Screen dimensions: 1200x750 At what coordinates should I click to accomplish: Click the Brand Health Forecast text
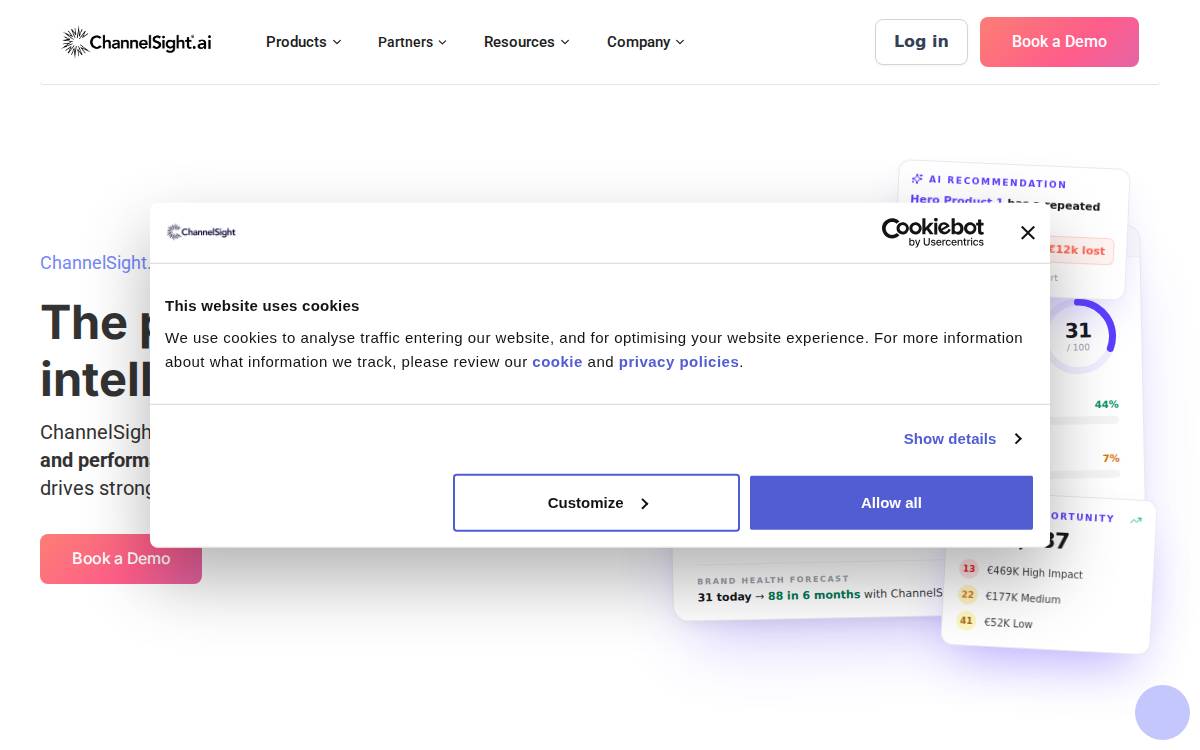(773, 579)
